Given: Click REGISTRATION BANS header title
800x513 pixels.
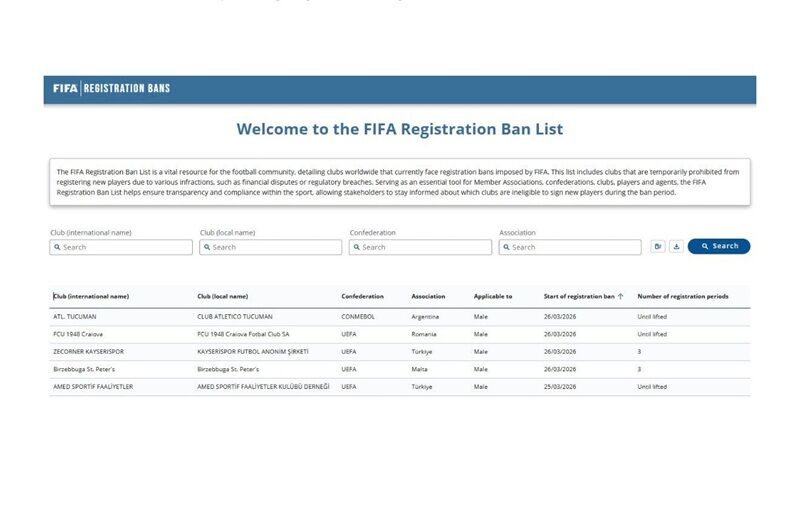Looking at the screenshot, I should [127, 88].
